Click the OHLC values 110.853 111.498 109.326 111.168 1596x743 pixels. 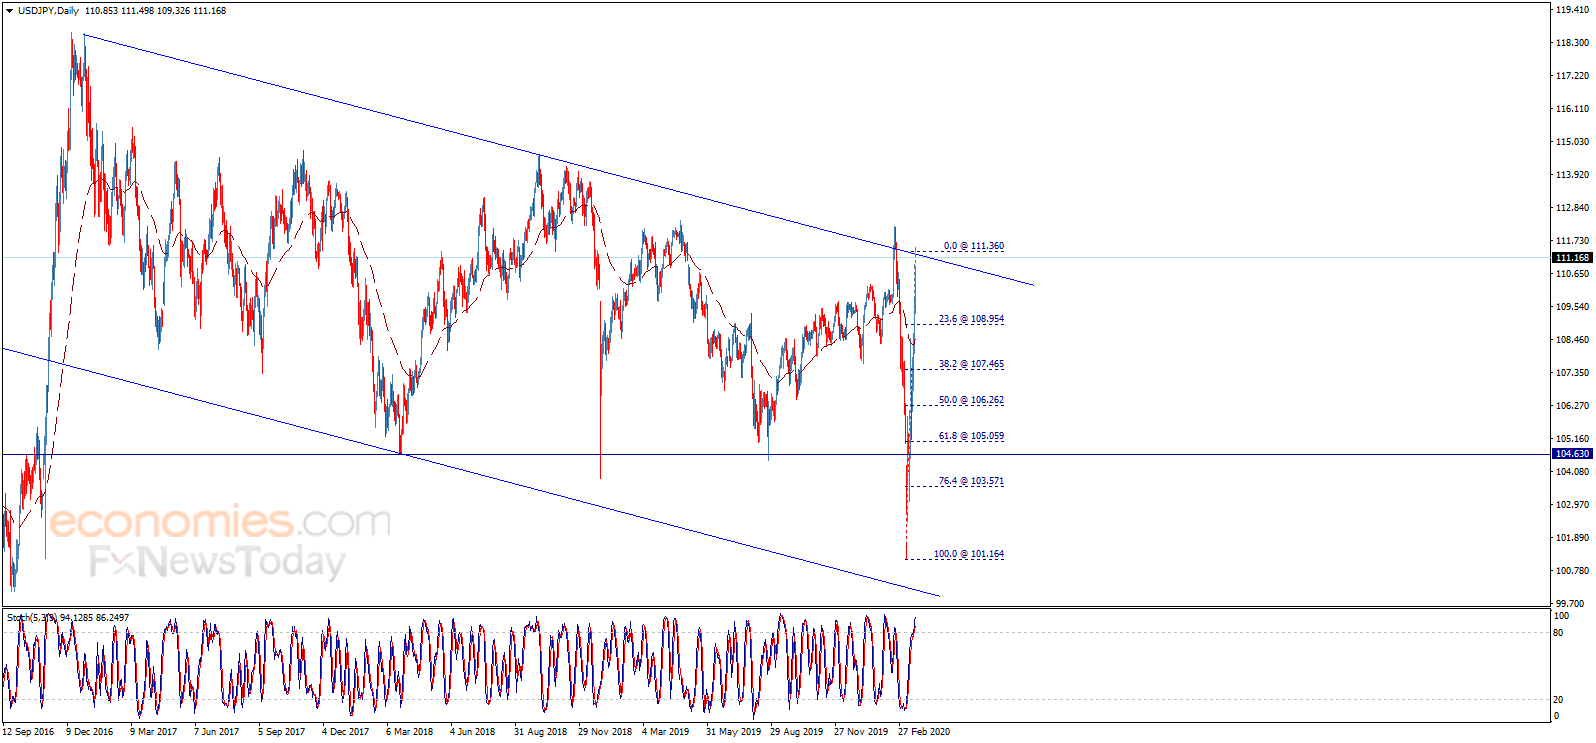(x=155, y=11)
